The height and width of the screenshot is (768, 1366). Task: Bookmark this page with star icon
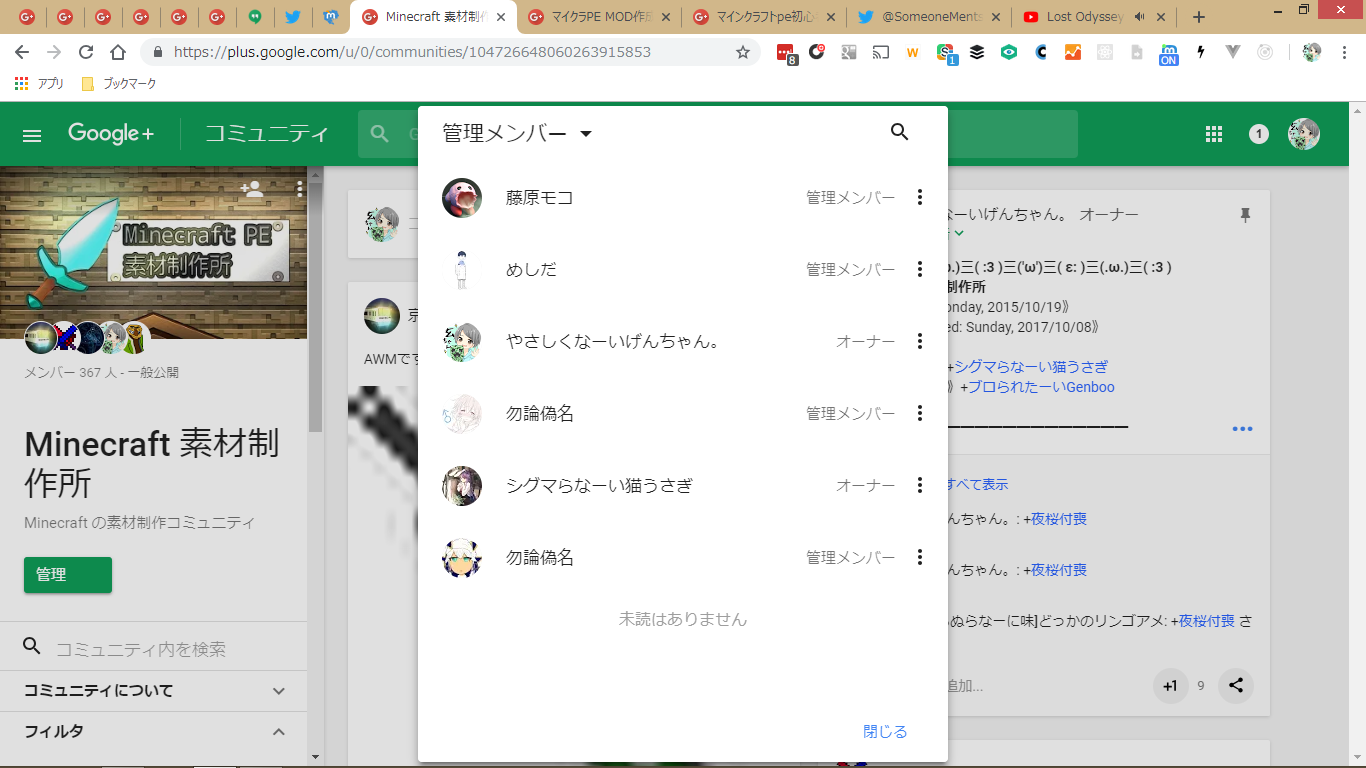click(743, 52)
